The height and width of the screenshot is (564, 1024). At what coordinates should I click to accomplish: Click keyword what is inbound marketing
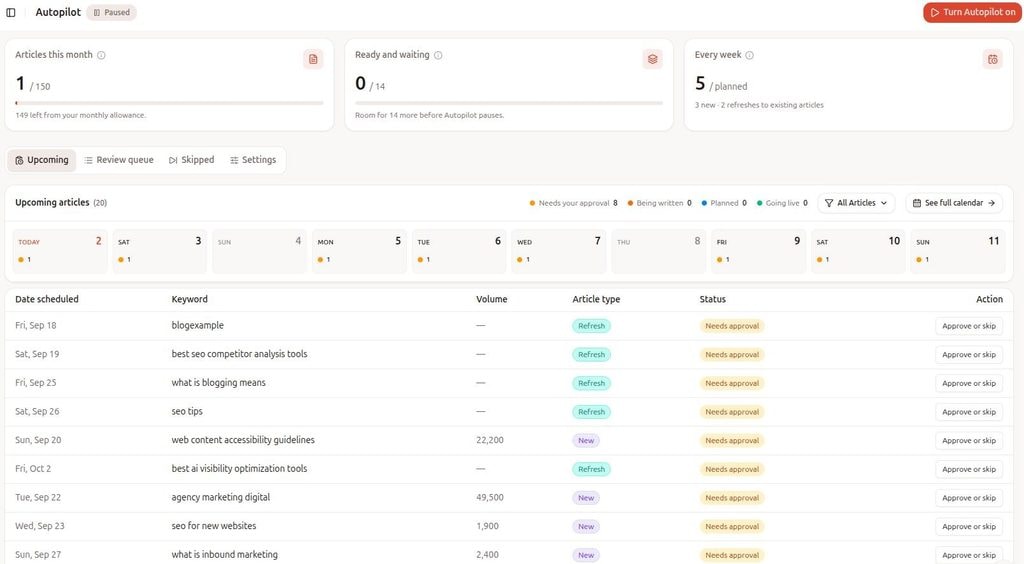click(225, 555)
